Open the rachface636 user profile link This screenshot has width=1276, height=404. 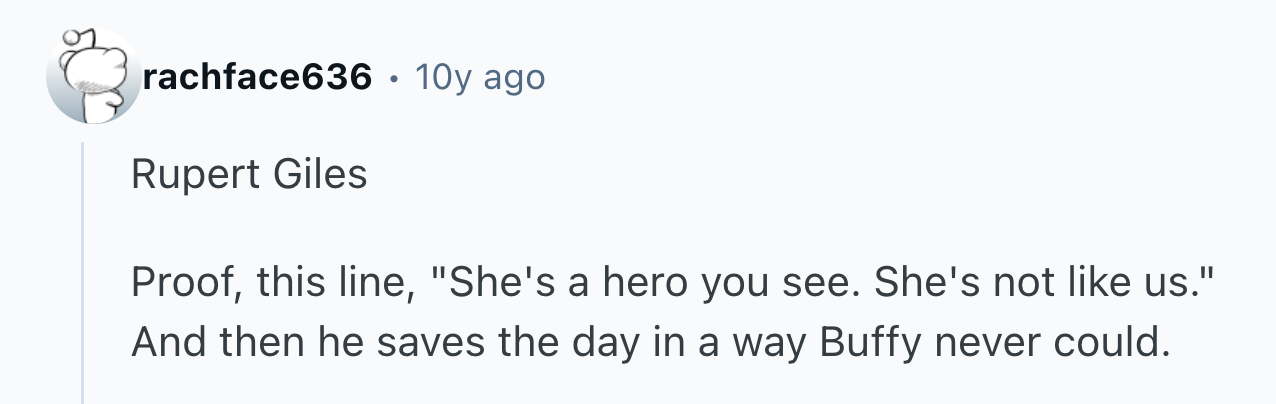click(258, 77)
